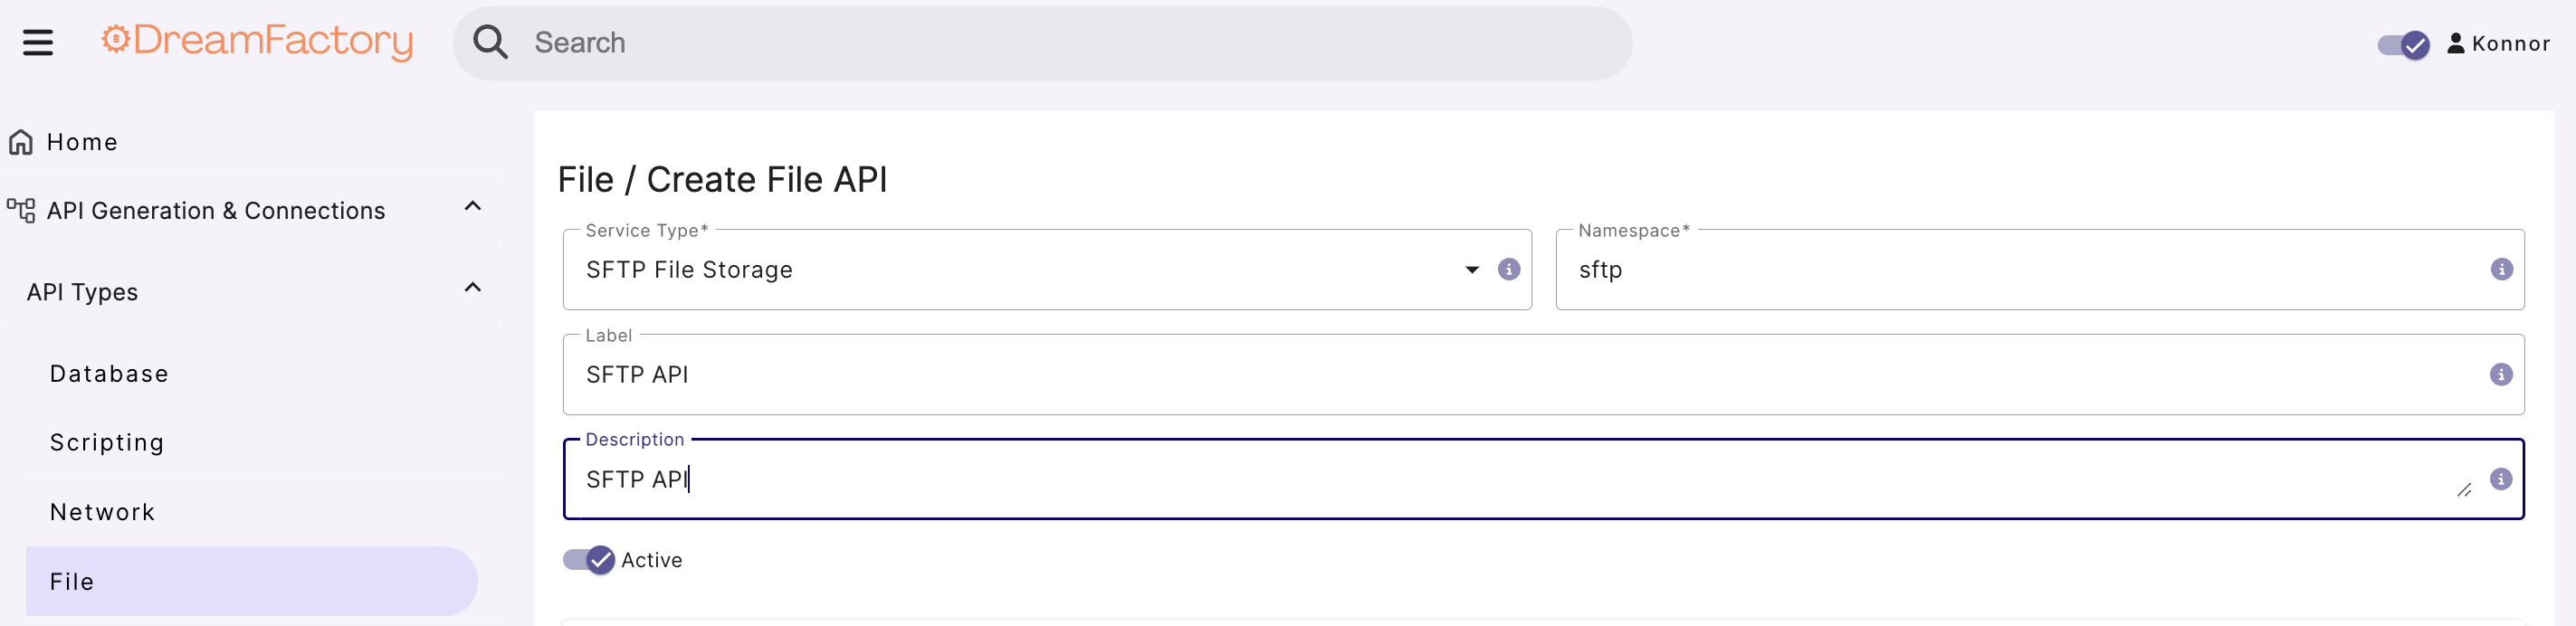Click the Label field info icon
Screen dimensions: 2576x626
point(2502,374)
